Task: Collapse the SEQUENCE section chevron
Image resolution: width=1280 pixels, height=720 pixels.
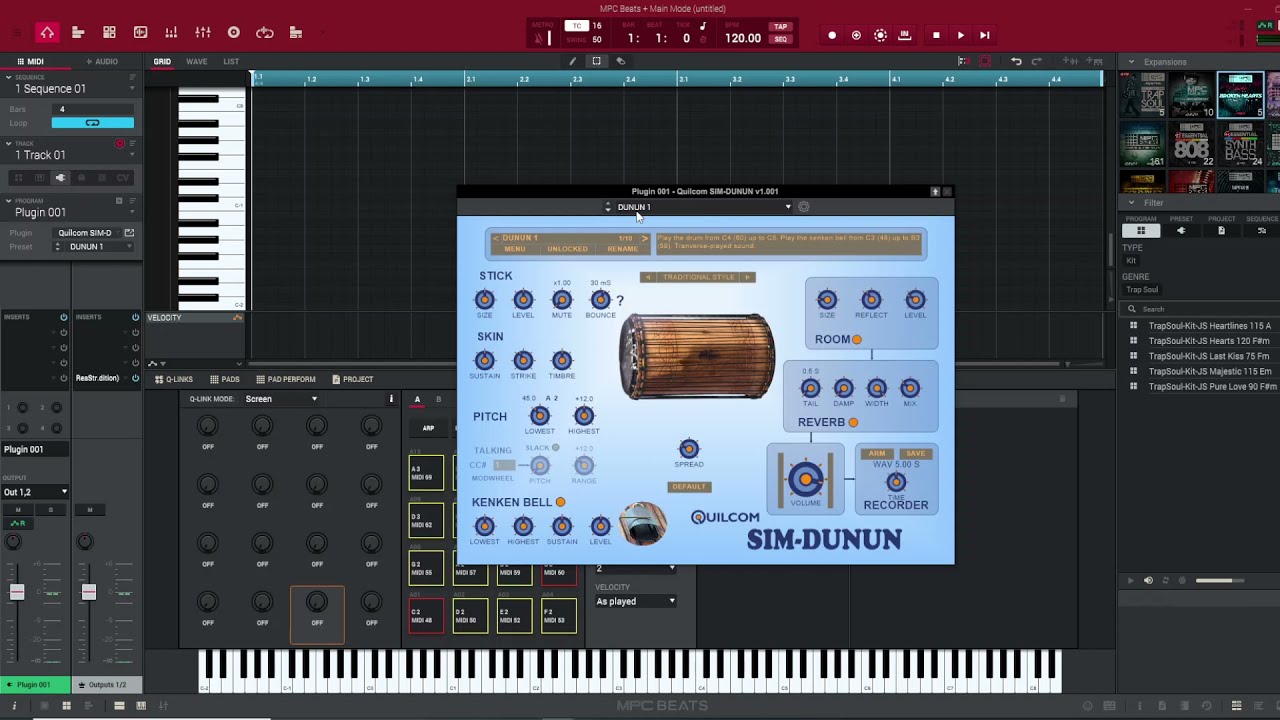Action: click(x=9, y=77)
